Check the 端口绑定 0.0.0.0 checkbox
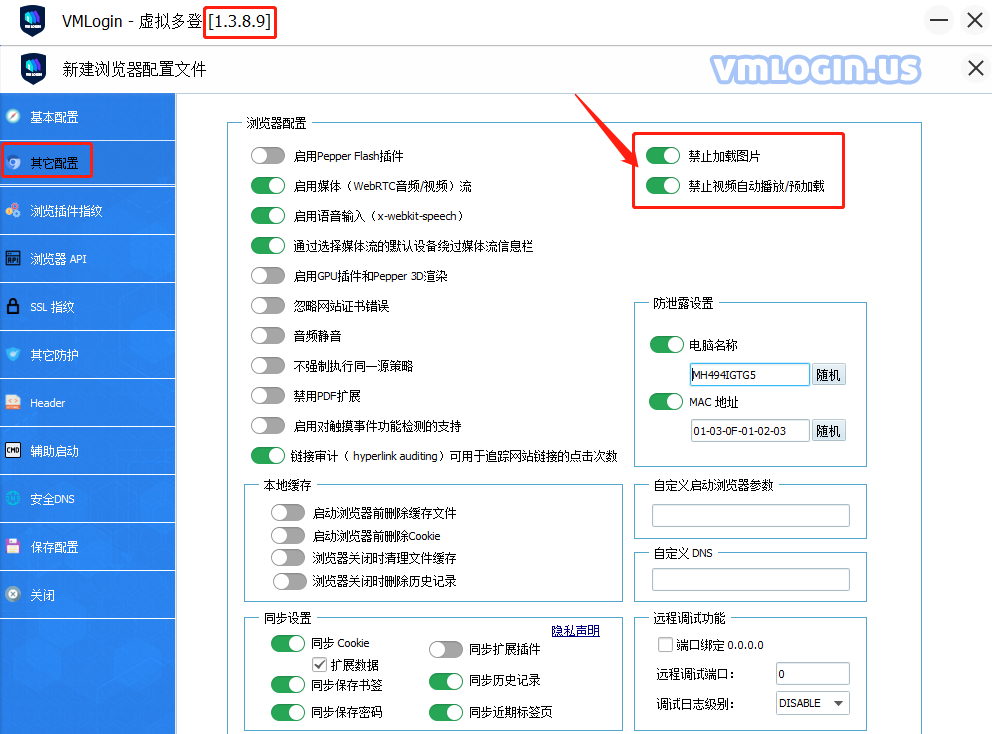The width and height of the screenshot is (992, 734). [665, 645]
